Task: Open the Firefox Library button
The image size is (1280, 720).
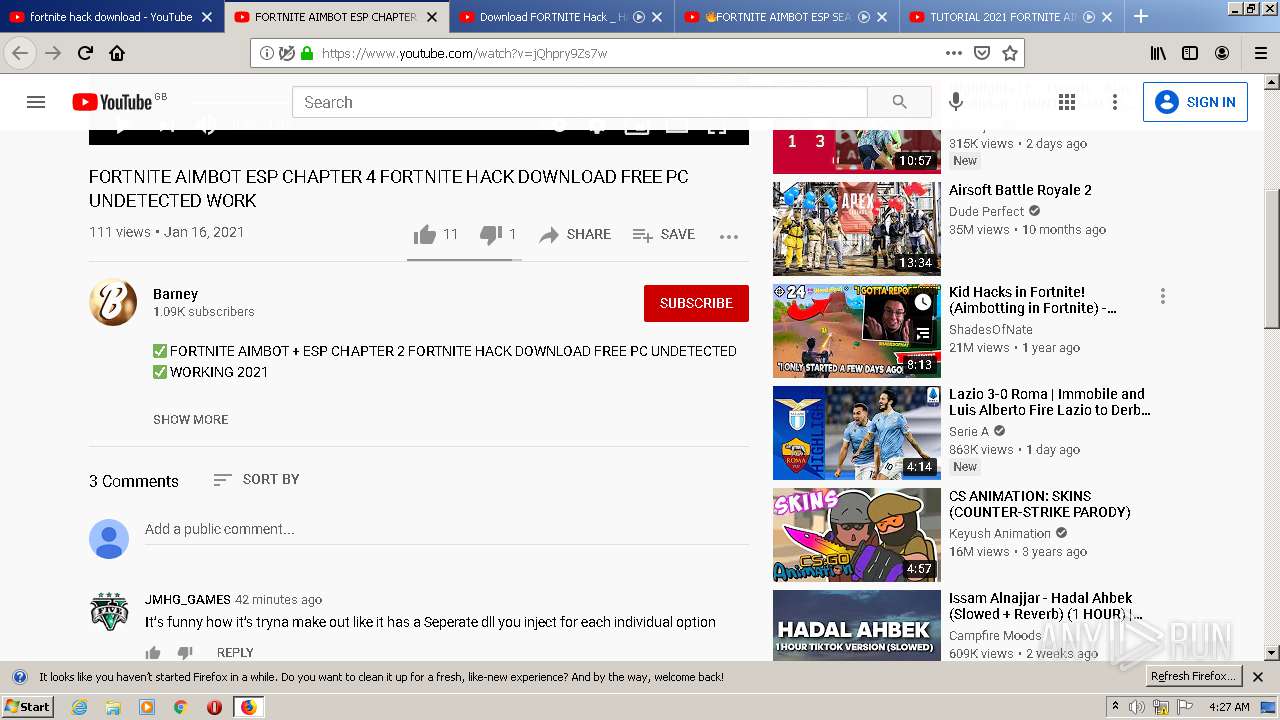Action: coord(1158,53)
